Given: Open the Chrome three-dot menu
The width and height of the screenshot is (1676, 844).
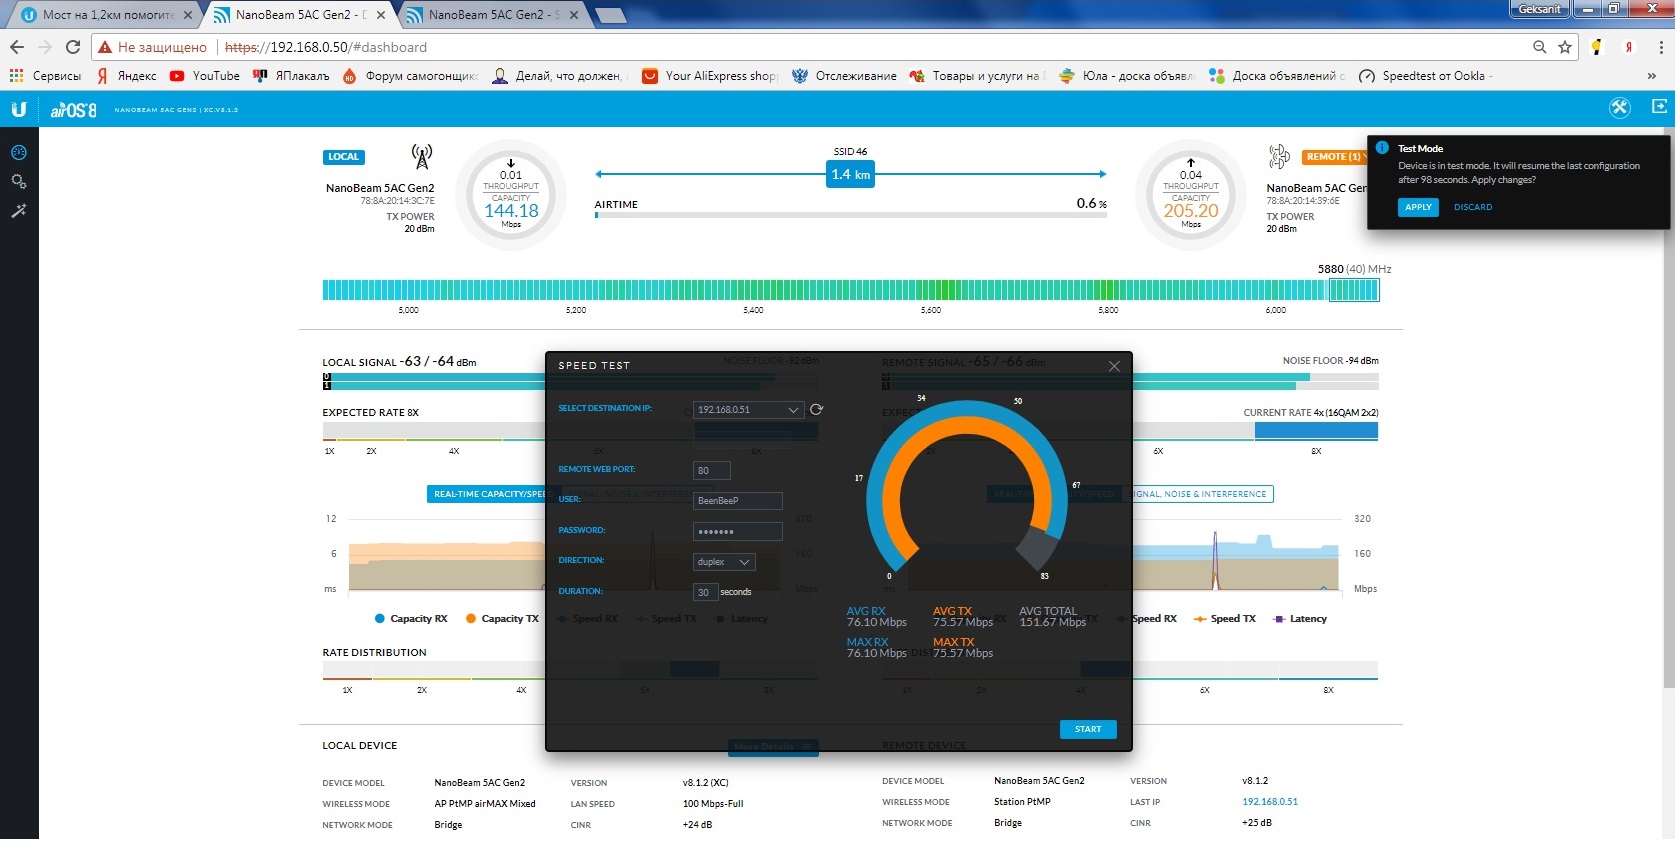Looking at the screenshot, I should (1660, 47).
